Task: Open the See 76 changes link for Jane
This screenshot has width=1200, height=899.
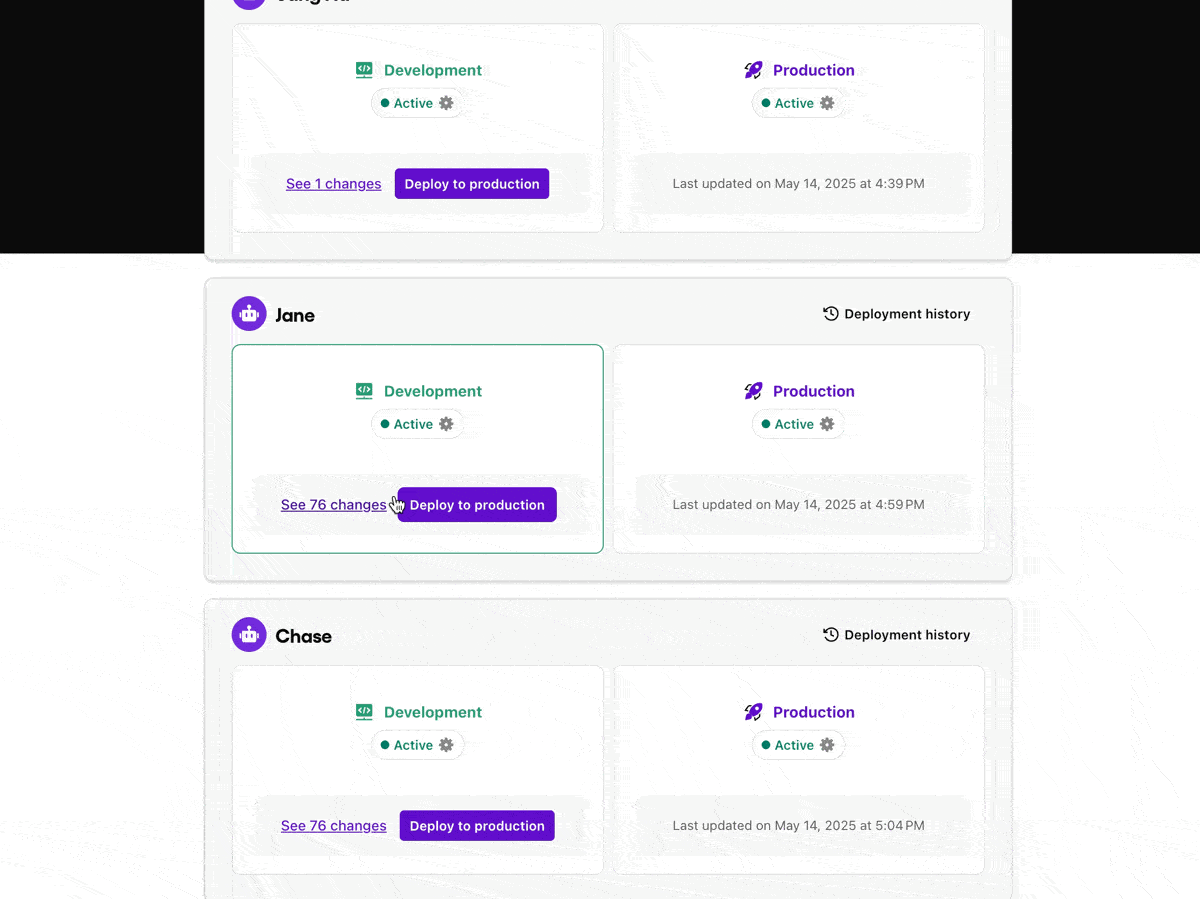Action: pyautogui.click(x=333, y=505)
